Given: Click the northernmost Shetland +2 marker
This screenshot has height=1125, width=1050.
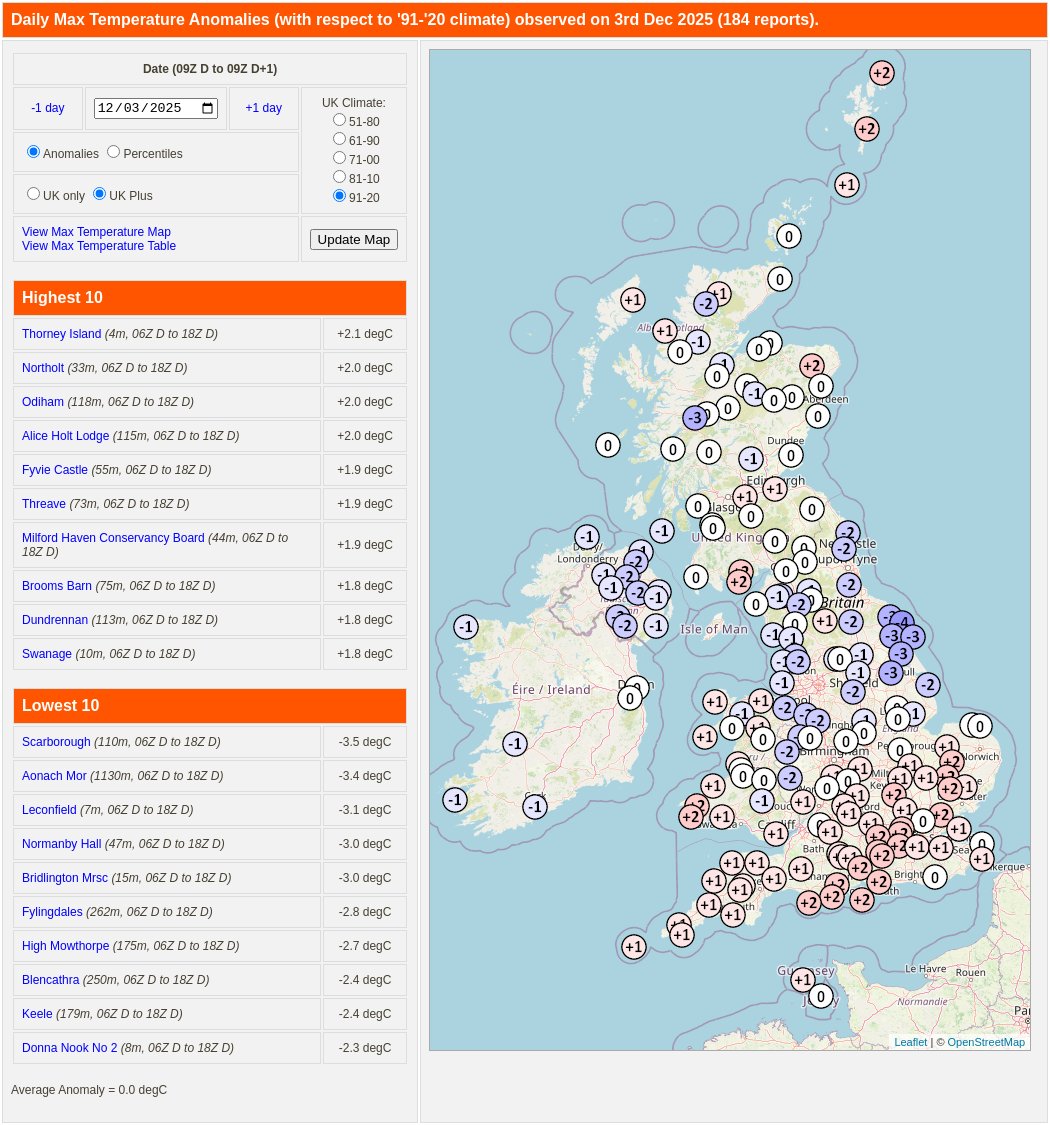Looking at the screenshot, I should coord(882,72).
